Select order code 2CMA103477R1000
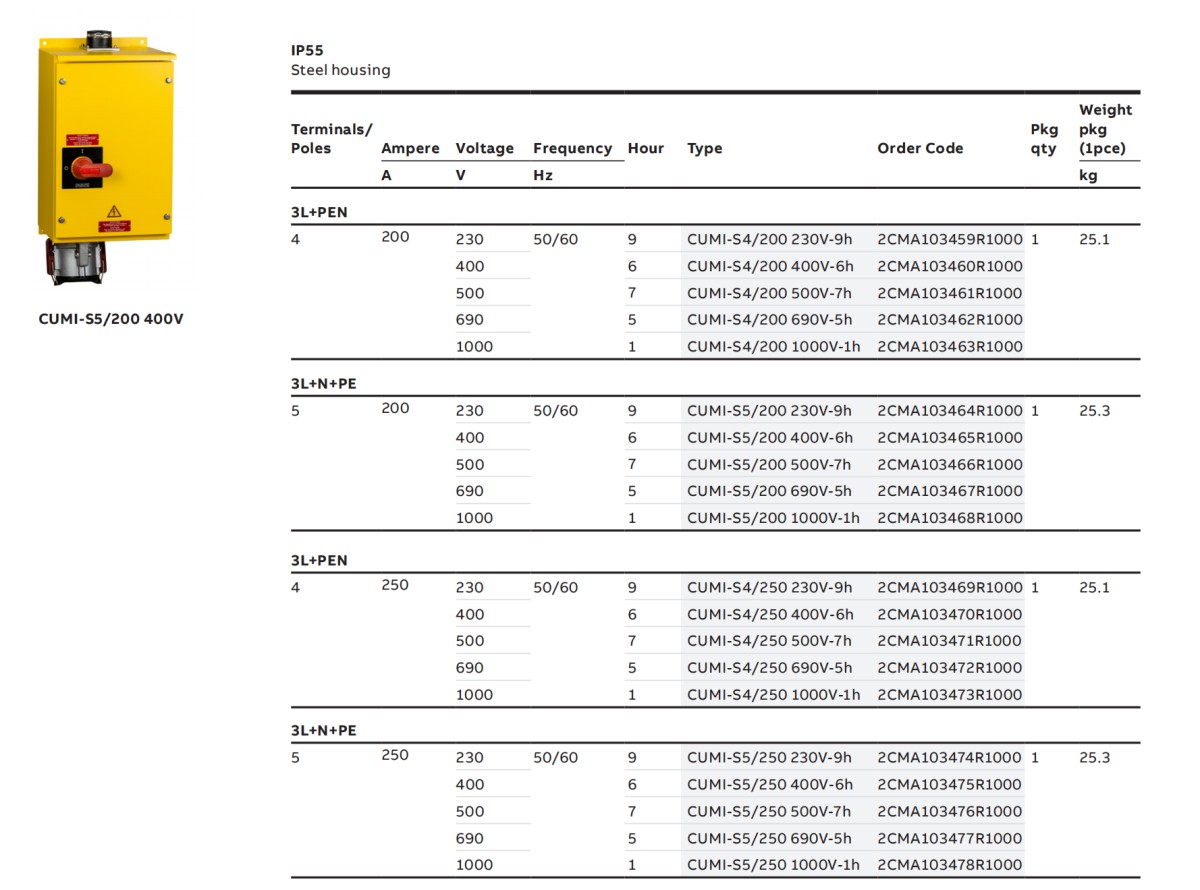 coord(950,839)
